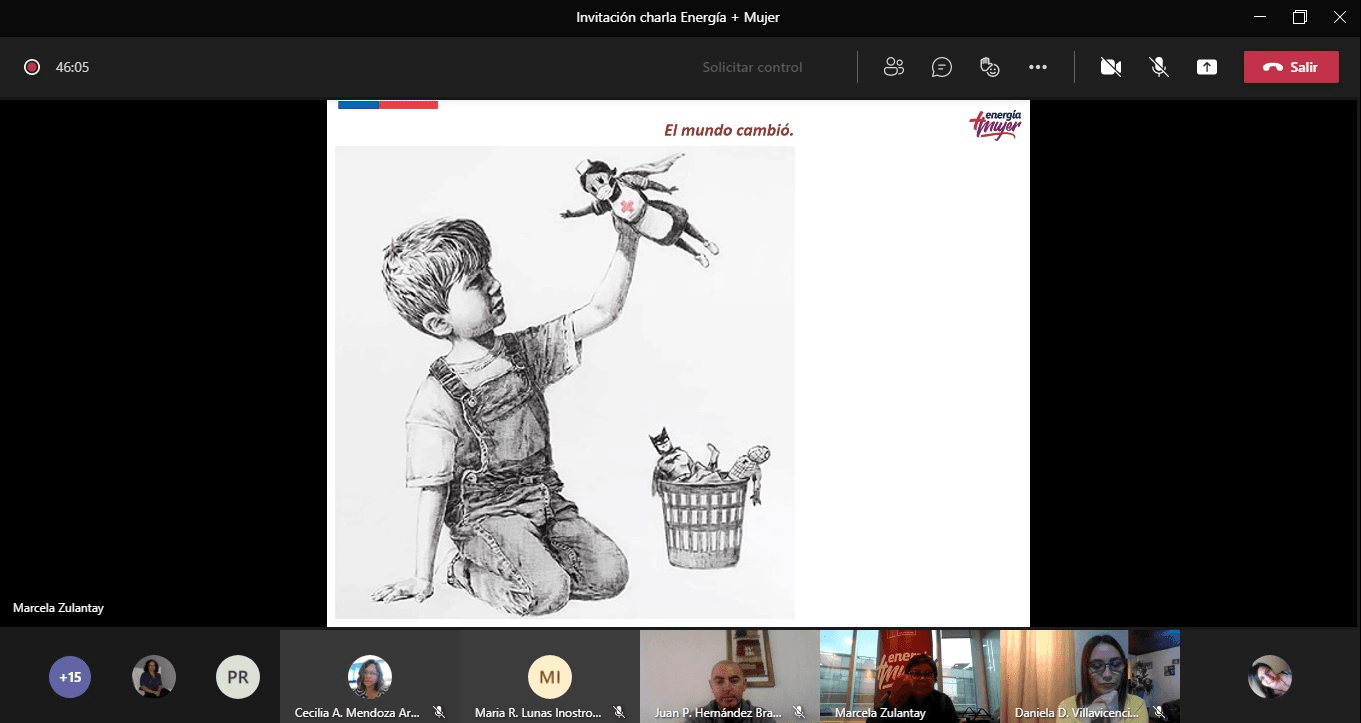
Task: Open the More actions ellipsis menu
Action: click(x=1037, y=67)
